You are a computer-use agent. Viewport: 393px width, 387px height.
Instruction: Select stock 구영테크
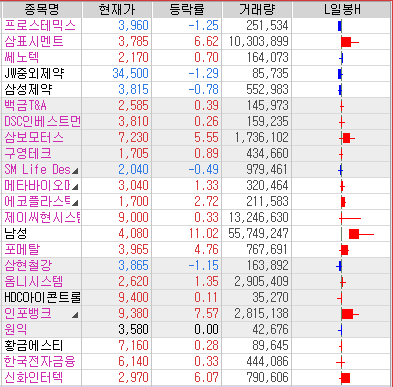28,154
